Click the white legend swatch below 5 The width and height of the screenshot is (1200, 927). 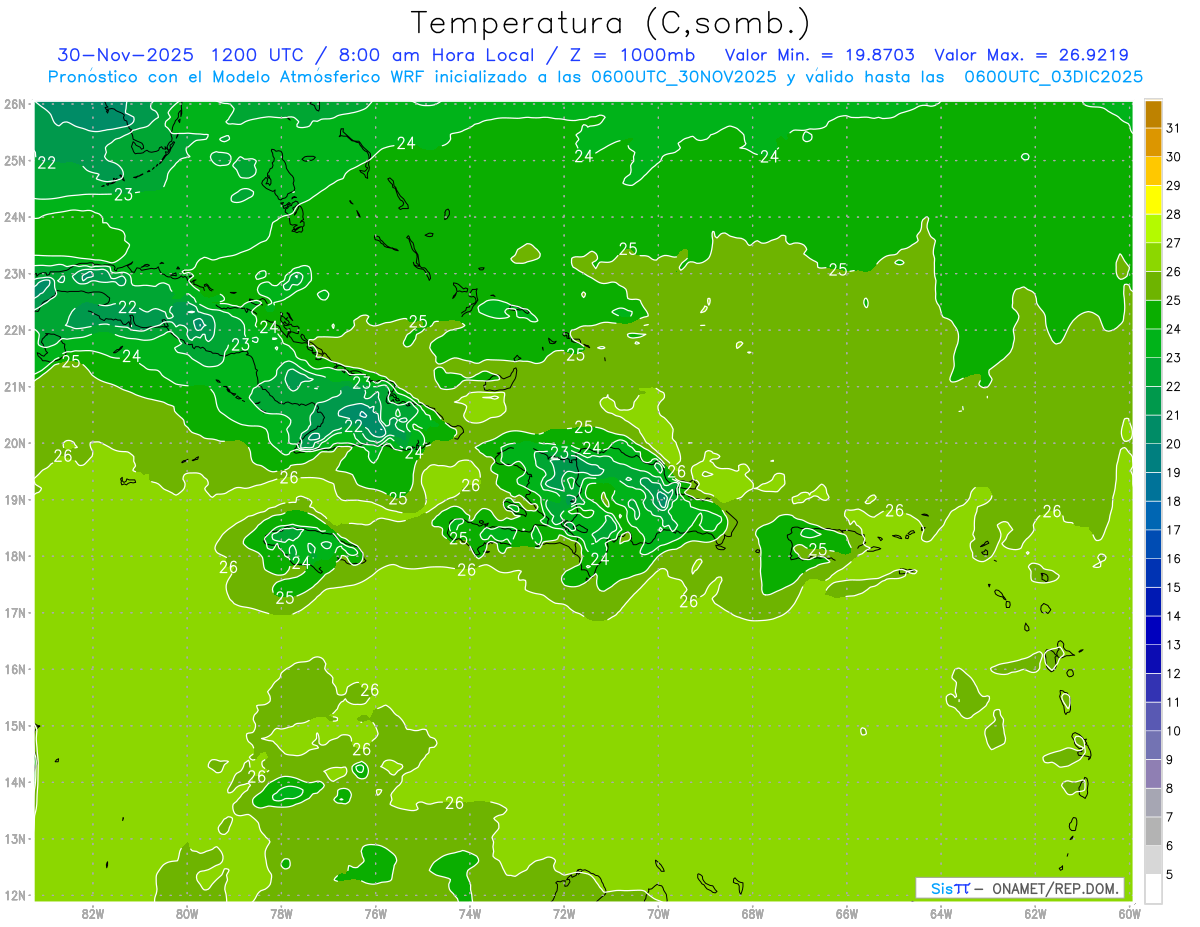click(x=1153, y=888)
